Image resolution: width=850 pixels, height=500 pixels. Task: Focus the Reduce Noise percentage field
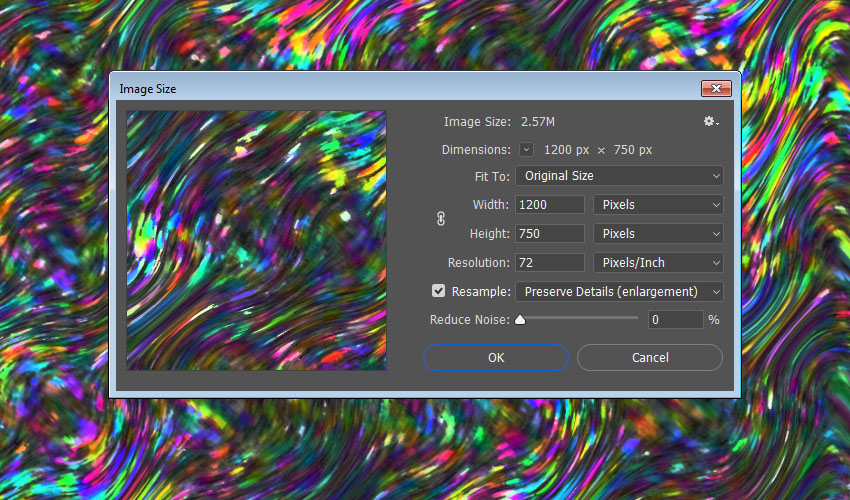[x=675, y=320]
